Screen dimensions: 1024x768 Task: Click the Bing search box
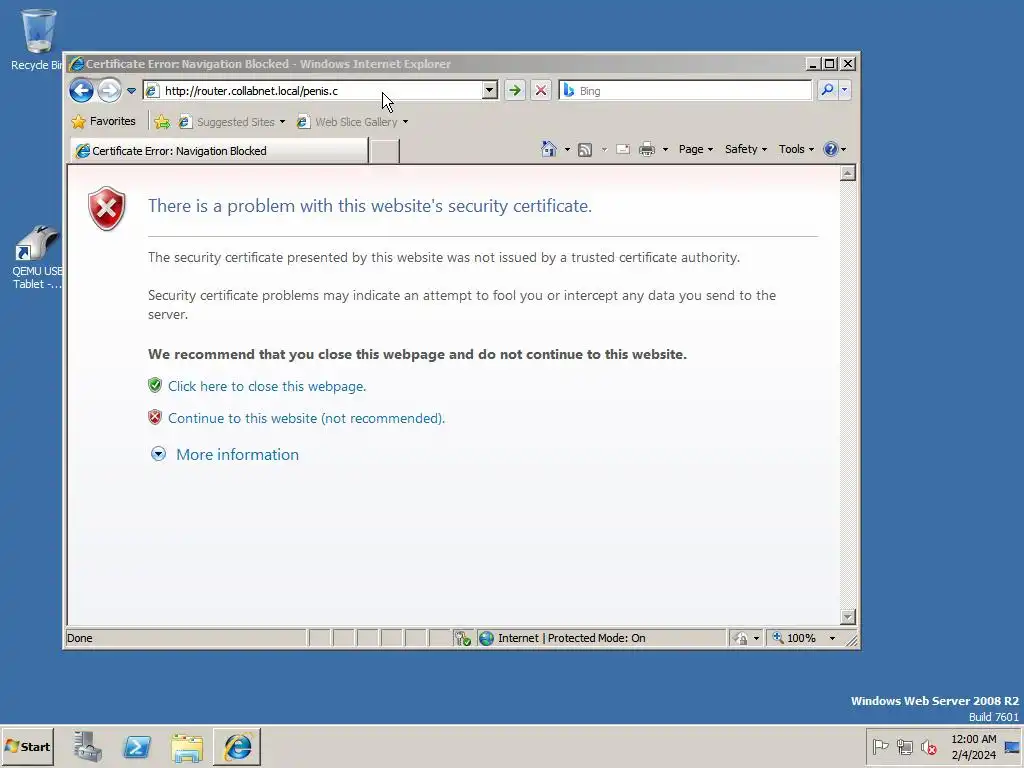coord(686,91)
